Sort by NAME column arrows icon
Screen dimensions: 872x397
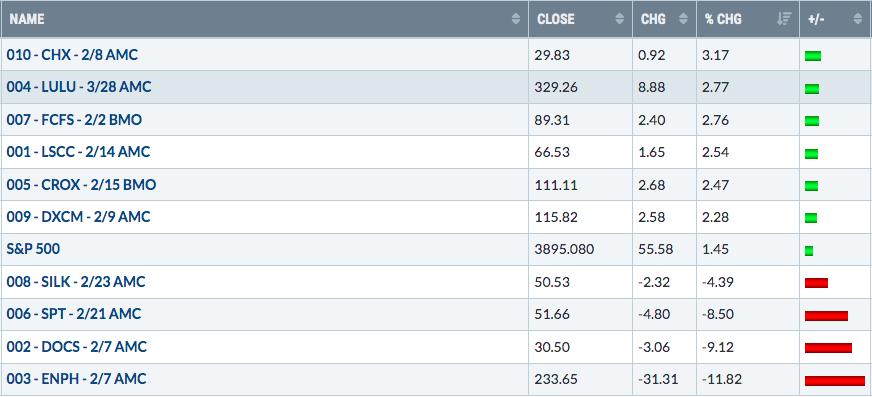[x=516, y=19]
